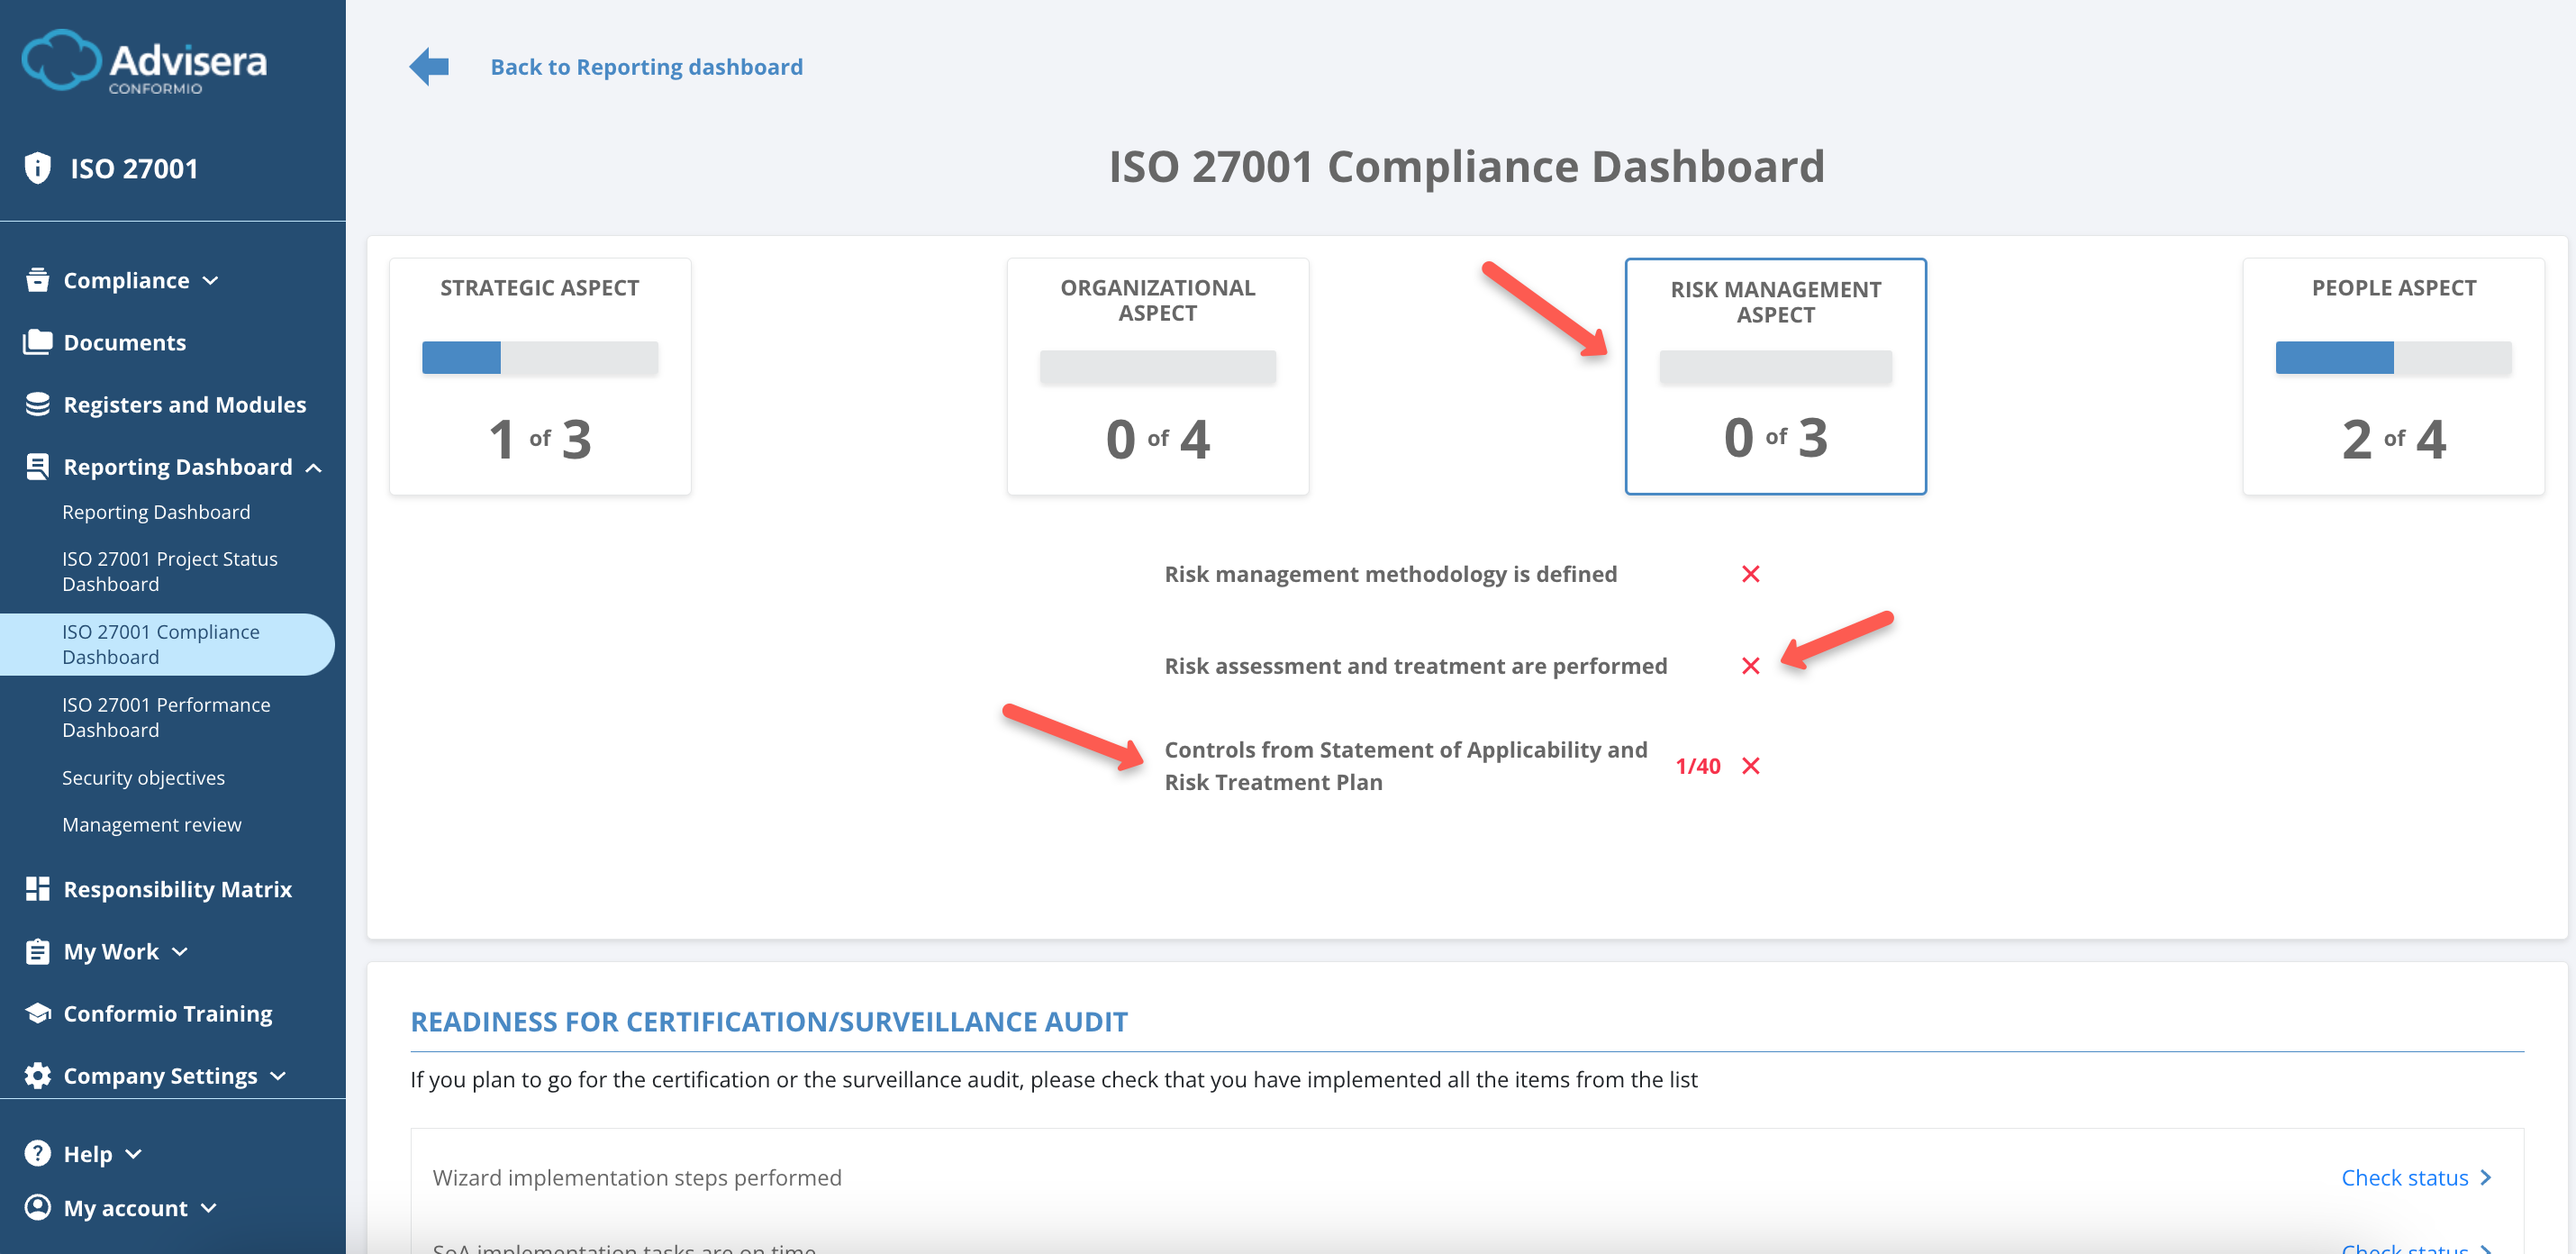Select the Responsibility Matrix grid icon
This screenshot has height=1254, width=2576.
pyautogui.click(x=37, y=888)
